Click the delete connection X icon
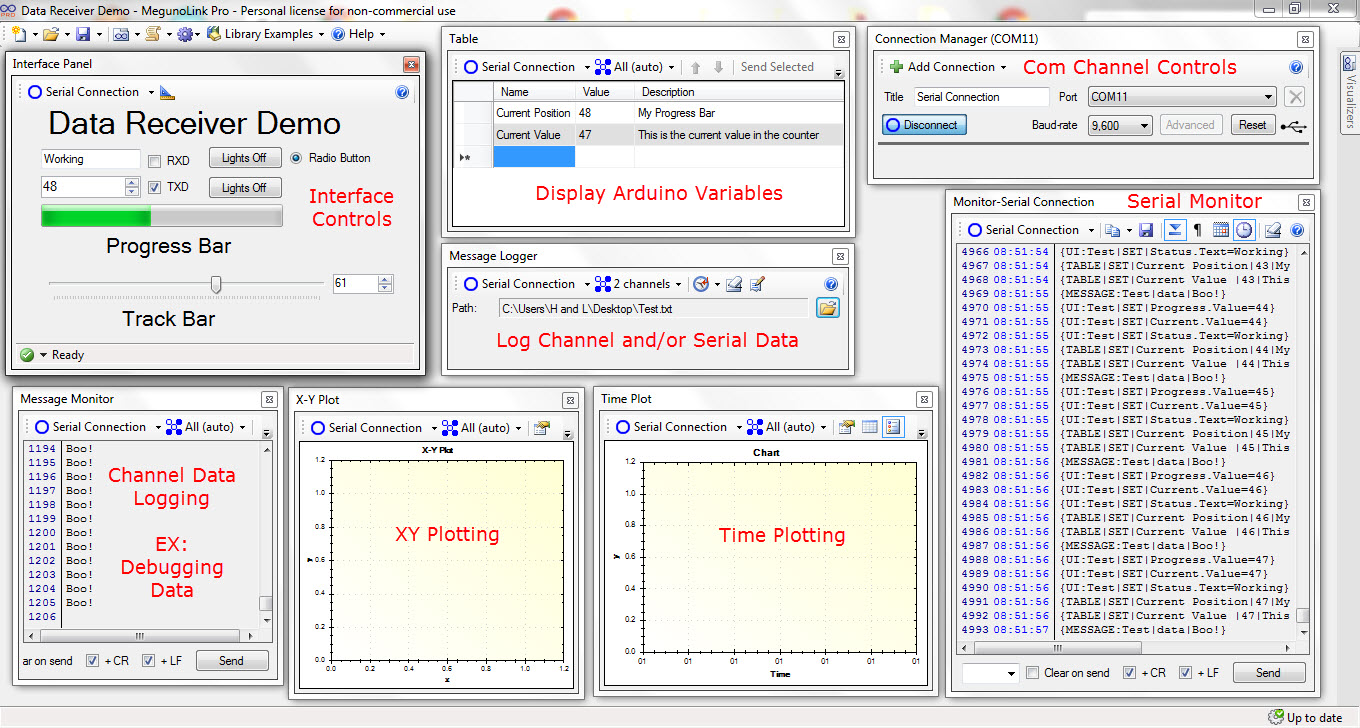 tap(1295, 97)
